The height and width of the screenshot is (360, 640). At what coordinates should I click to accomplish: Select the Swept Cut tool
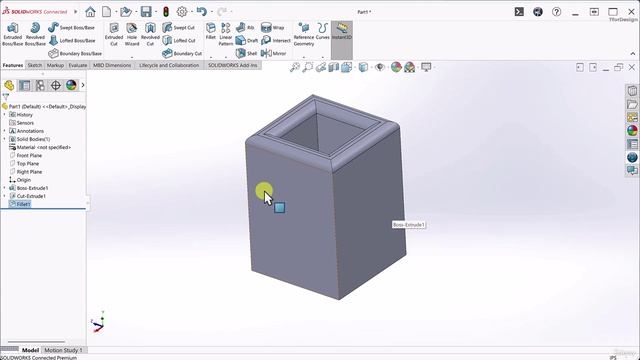[x=178, y=27]
